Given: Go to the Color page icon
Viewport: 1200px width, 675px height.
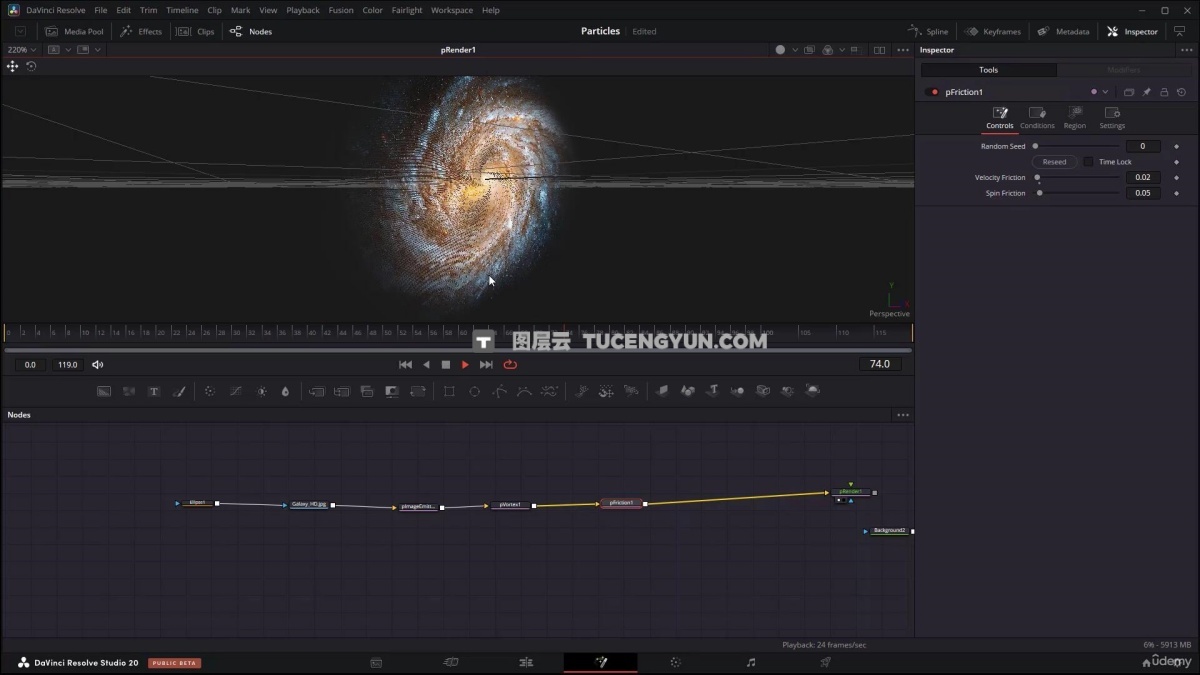Looking at the screenshot, I should click(x=675, y=662).
